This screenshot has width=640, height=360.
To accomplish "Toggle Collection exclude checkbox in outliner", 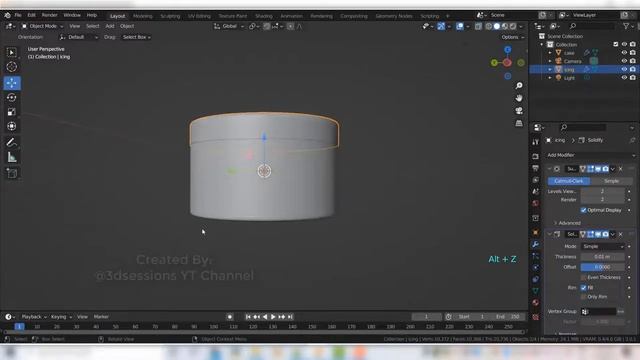I will [x=616, y=44].
